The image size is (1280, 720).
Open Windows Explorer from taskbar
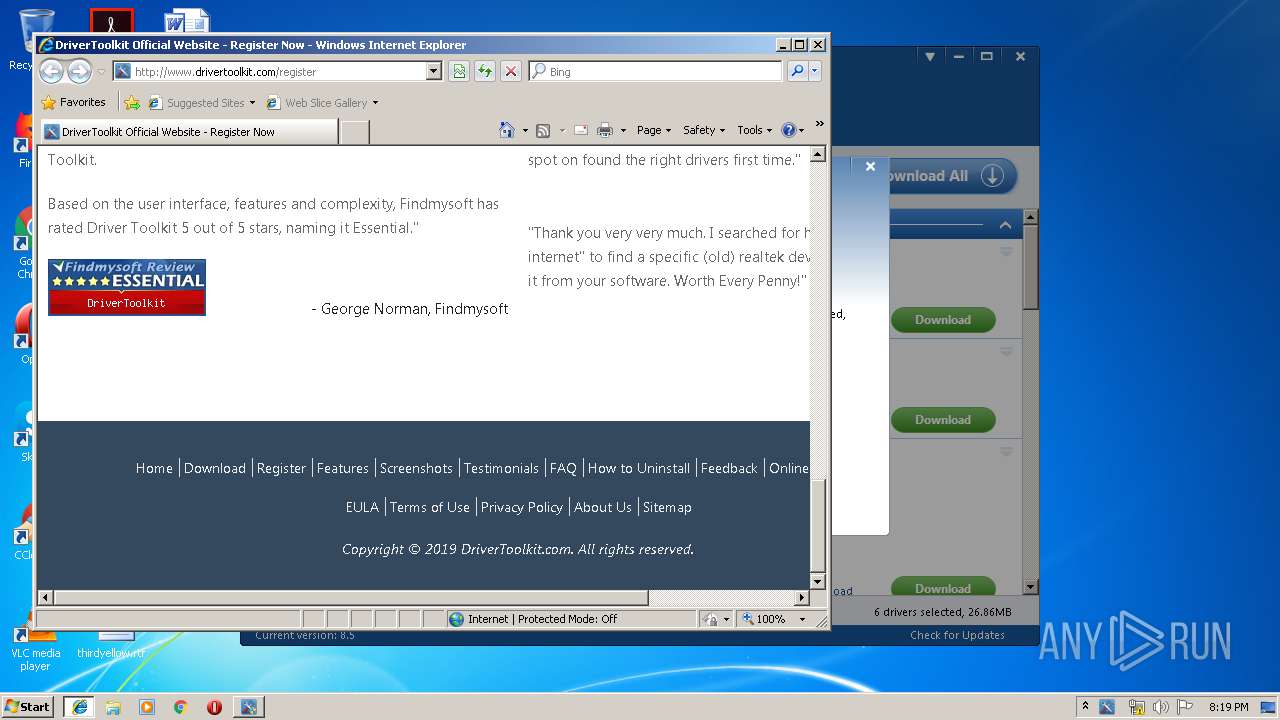coord(113,706)
